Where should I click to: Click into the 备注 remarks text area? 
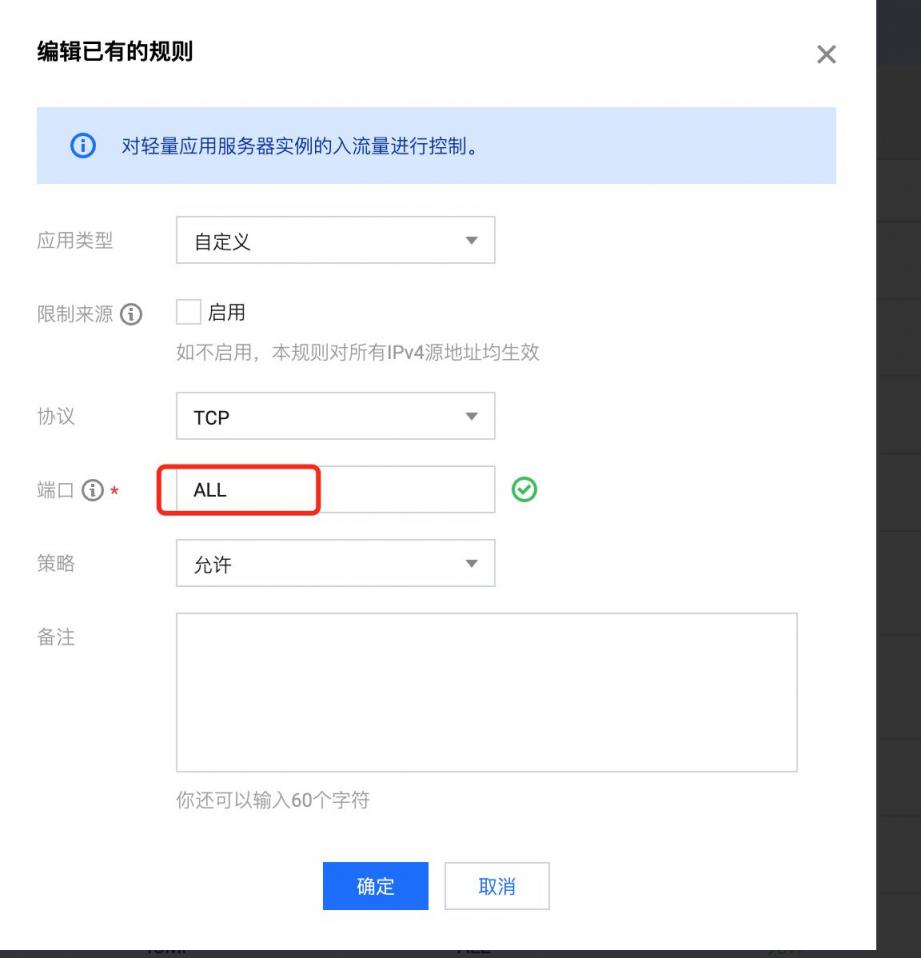486,692
